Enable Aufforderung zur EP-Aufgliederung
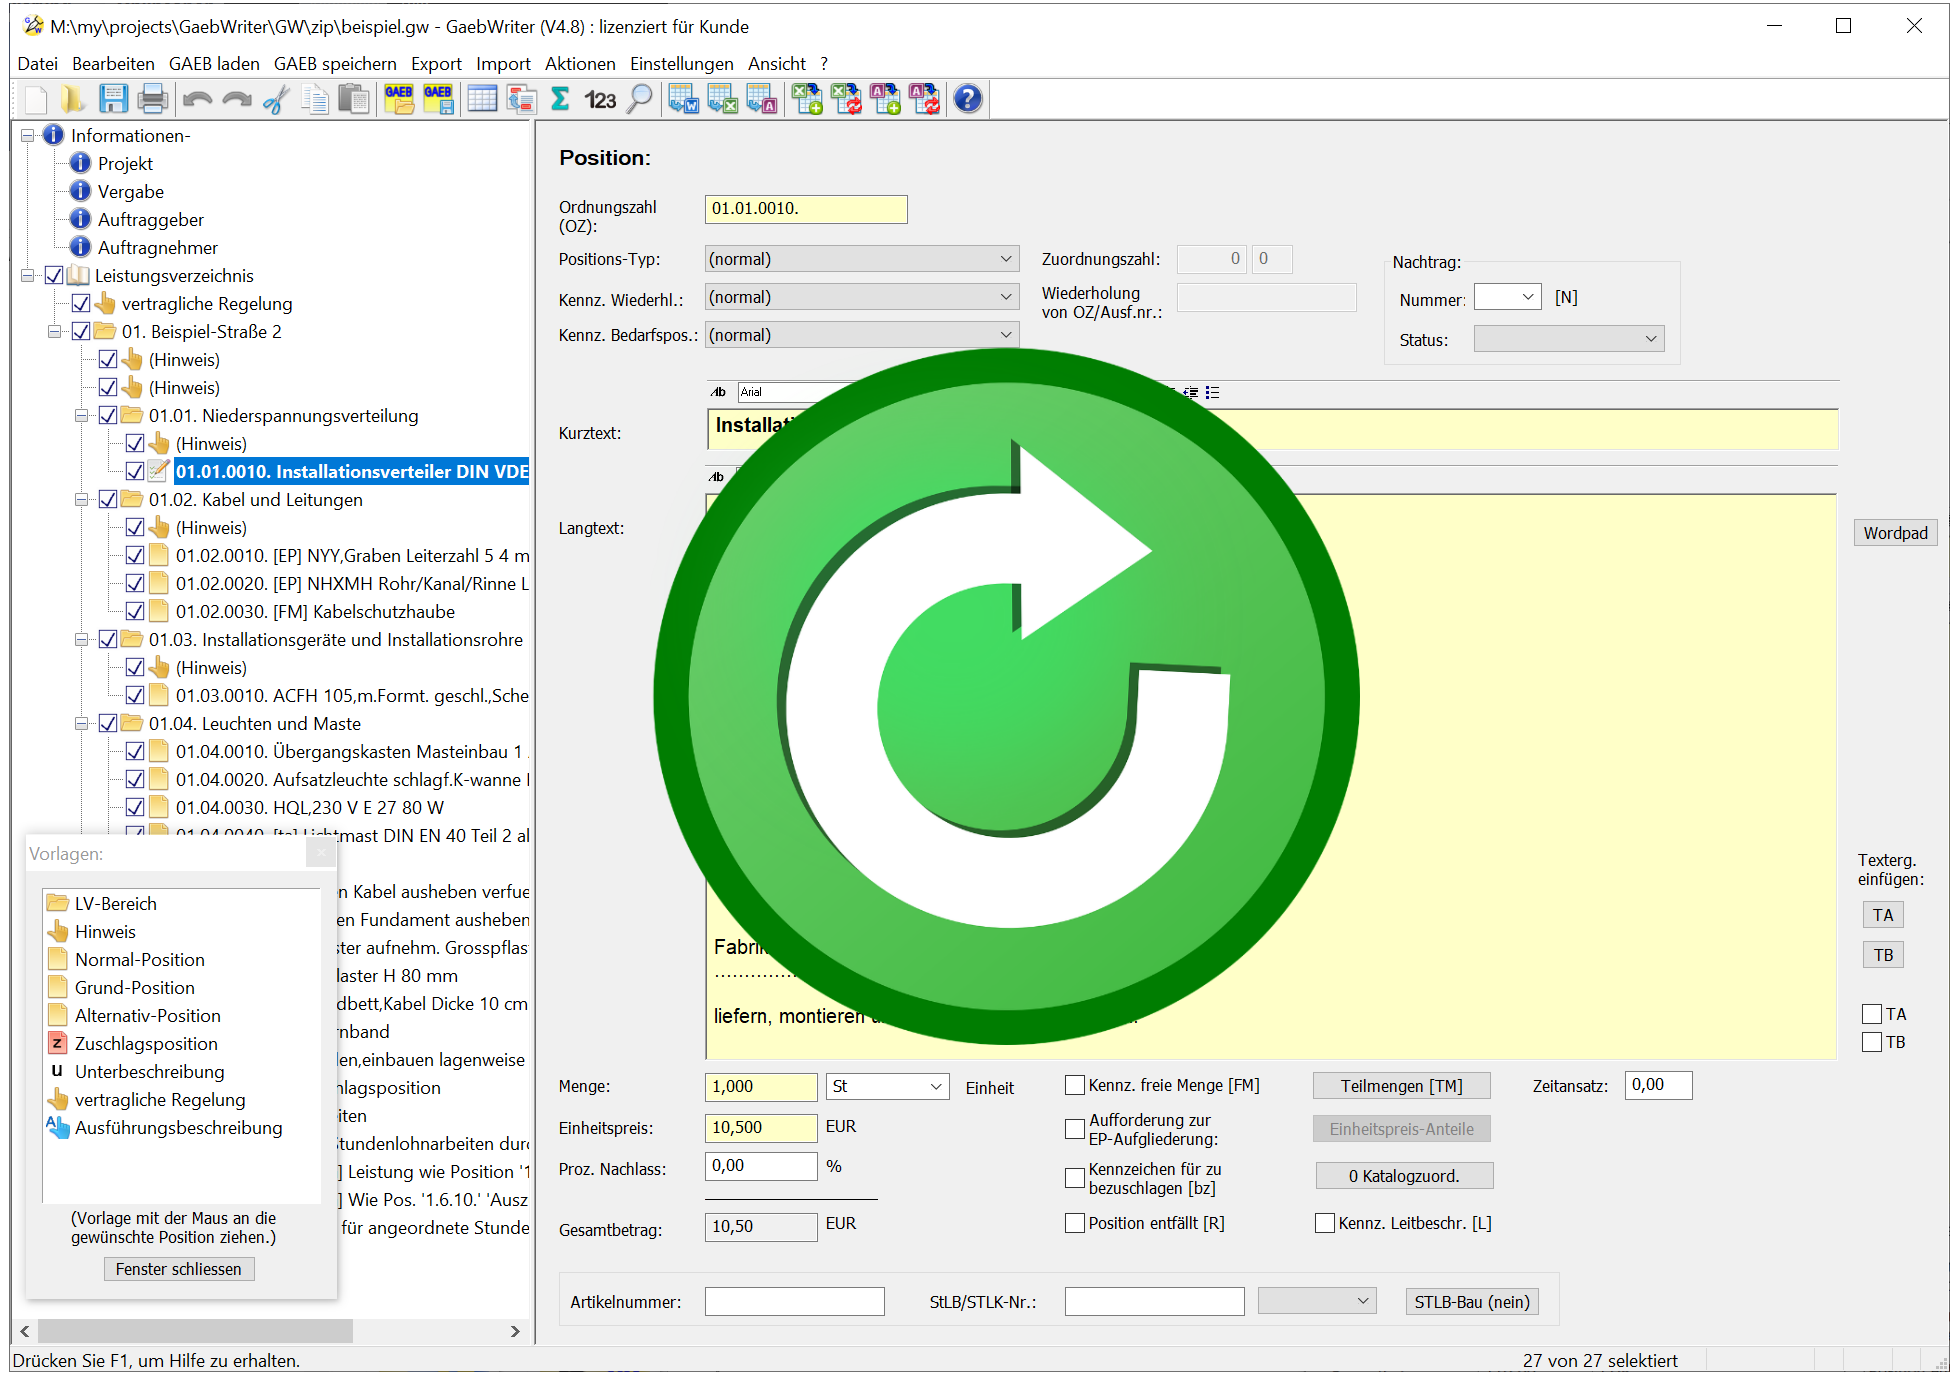Screen dimensions: 1960x1374 1075,1129
